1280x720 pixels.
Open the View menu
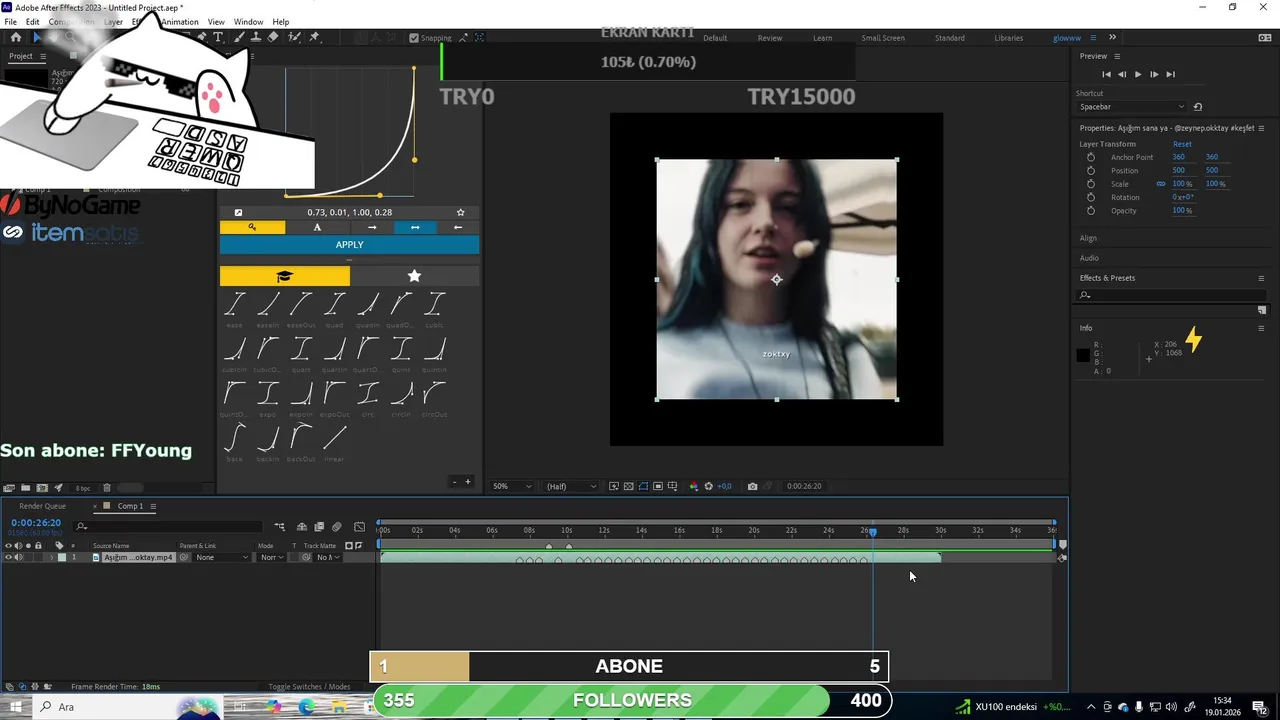[x=215, y=21]
